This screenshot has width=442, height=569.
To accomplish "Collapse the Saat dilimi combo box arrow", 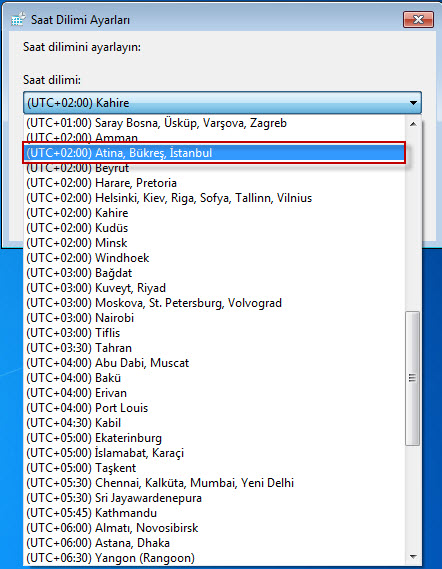I will 413,103.
